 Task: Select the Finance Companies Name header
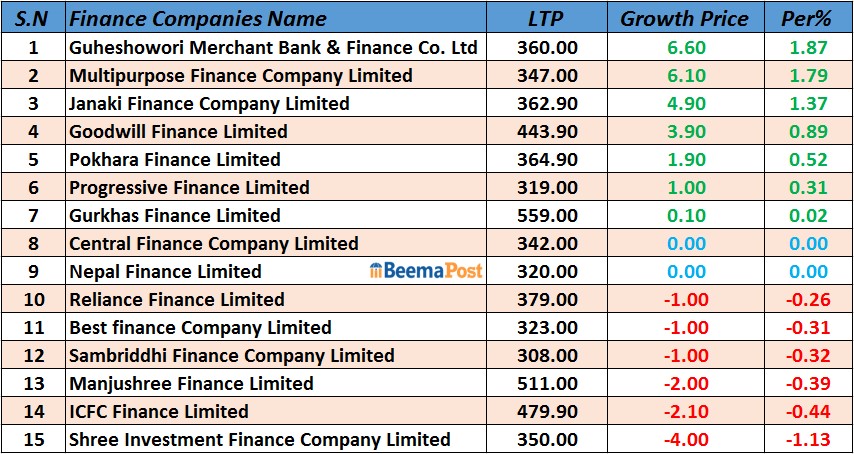coord(198,18)
